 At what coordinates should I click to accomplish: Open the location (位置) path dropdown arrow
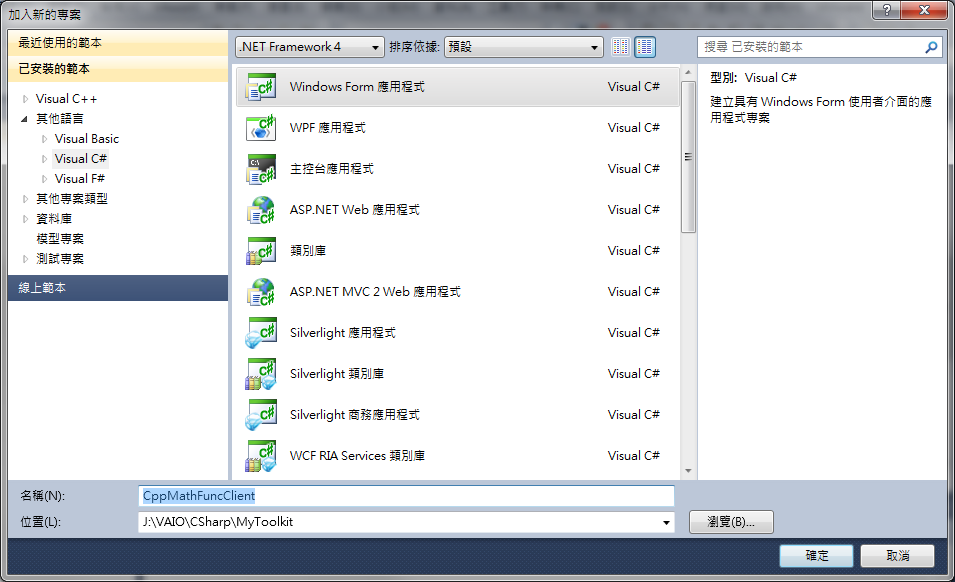666,522
